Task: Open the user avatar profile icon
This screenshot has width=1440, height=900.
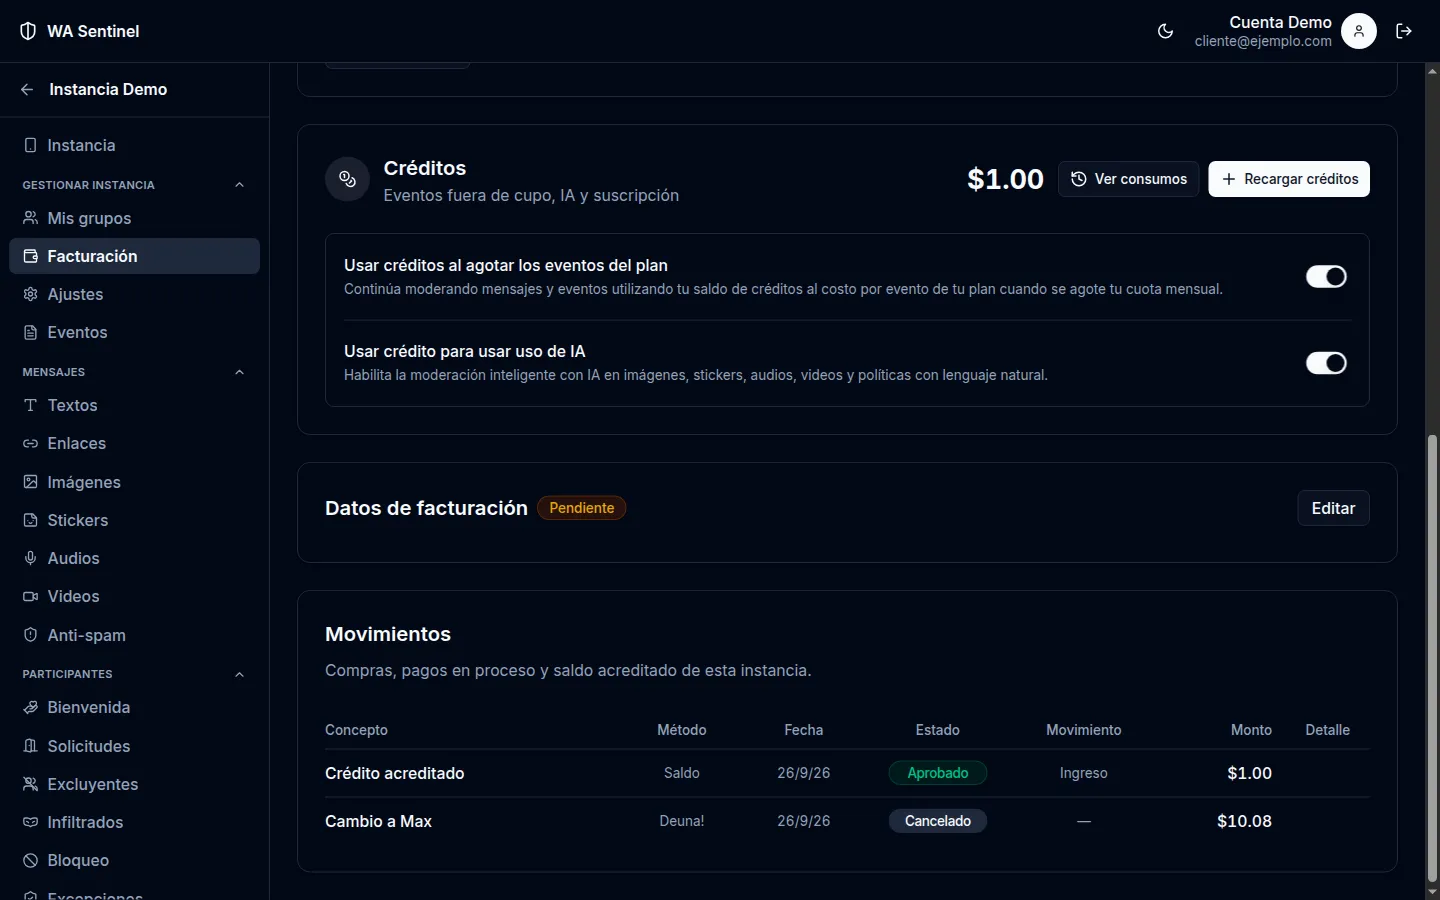Action: pos(1358,31)
